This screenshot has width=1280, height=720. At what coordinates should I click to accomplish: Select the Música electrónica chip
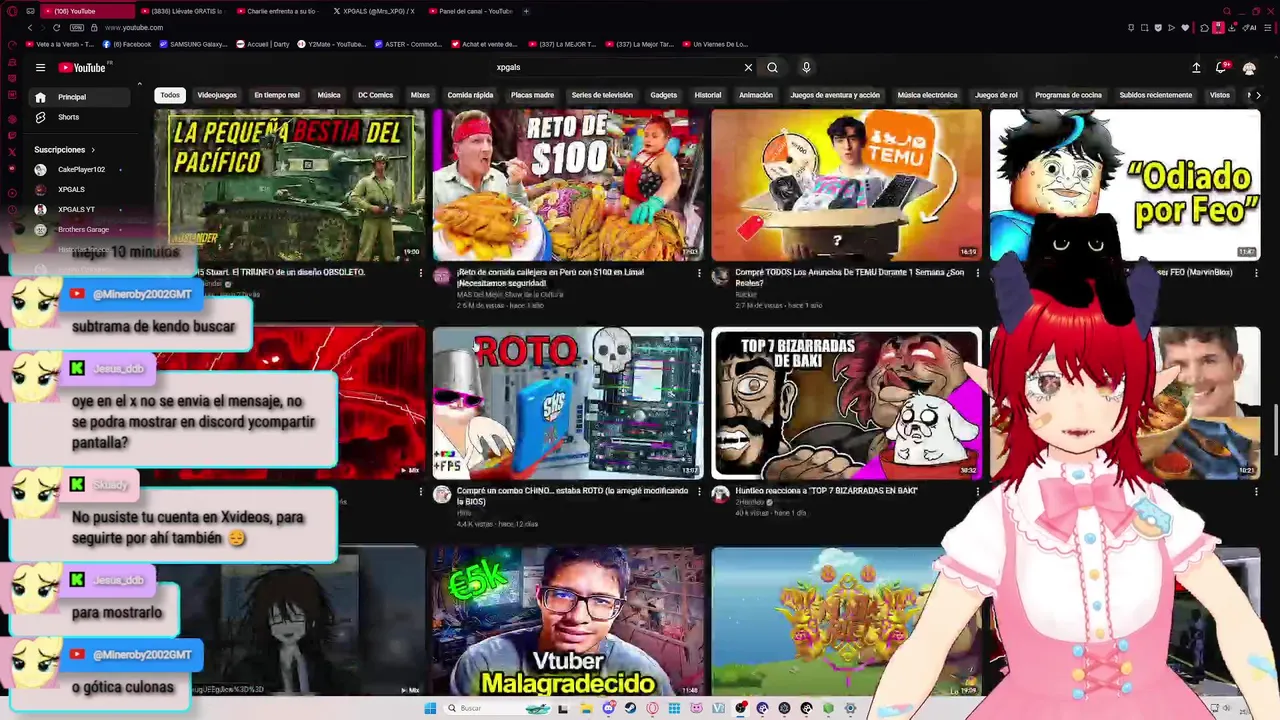(x=927, y=95)
